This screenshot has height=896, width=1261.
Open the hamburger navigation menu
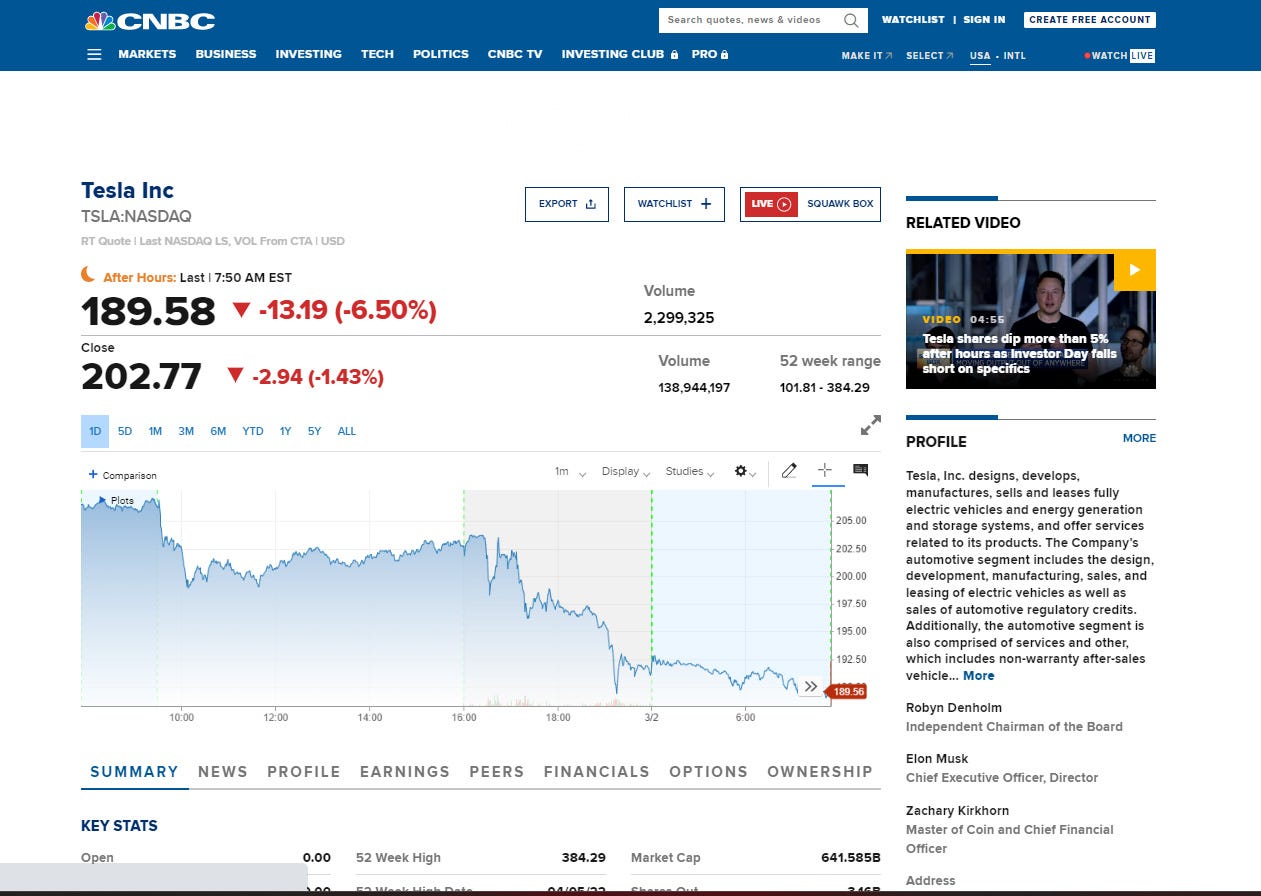coord(94,54)
